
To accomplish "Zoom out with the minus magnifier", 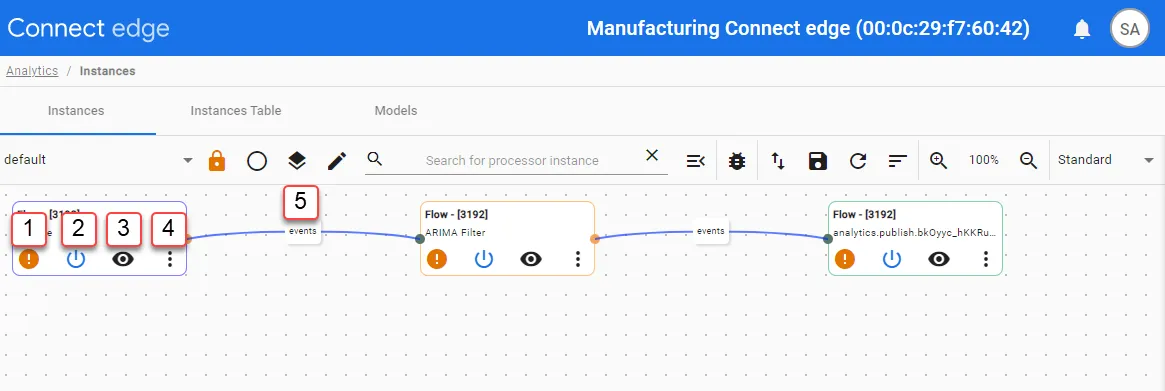I will [1028, 161].
